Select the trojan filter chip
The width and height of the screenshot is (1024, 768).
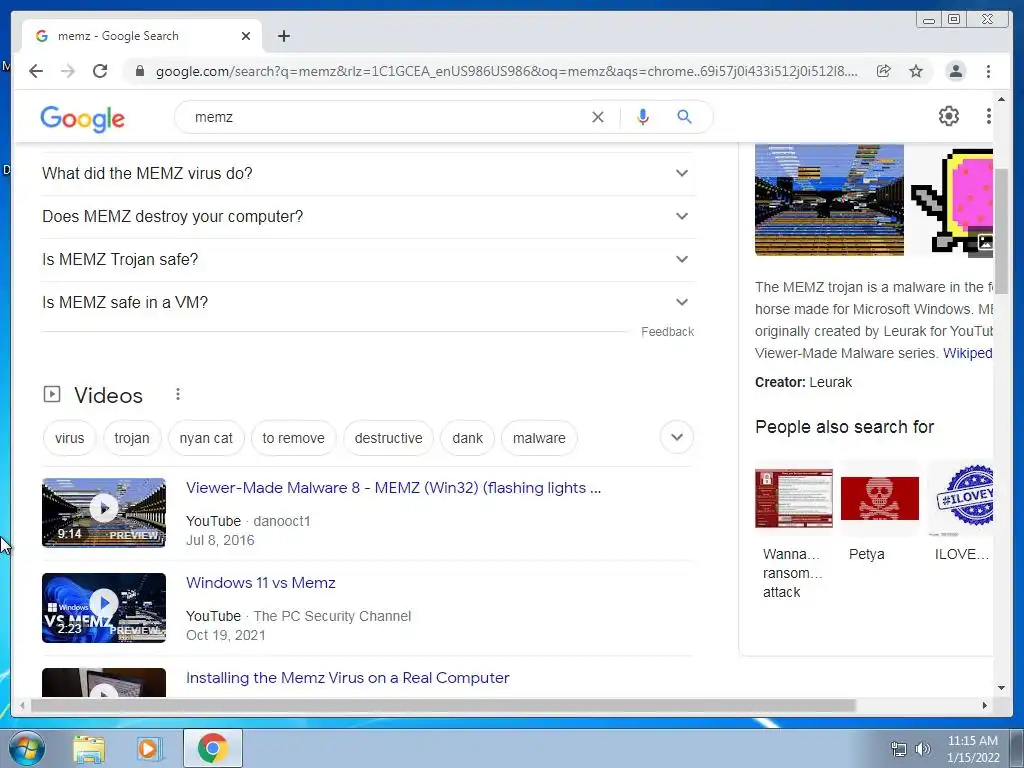(132, 438)
